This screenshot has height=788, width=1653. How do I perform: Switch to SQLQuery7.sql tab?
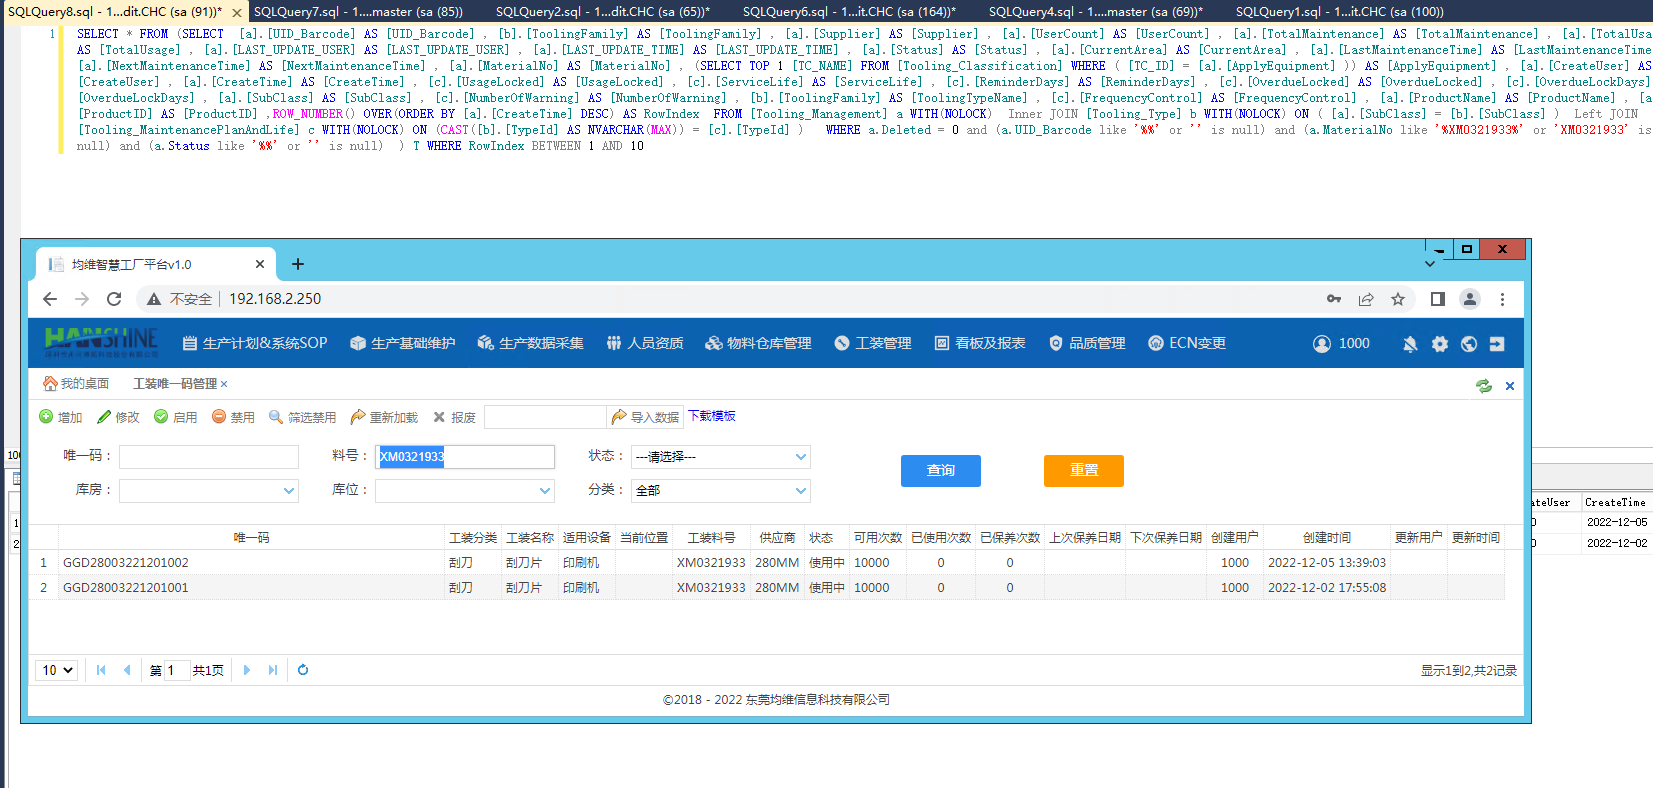click(x=357, y=12)
